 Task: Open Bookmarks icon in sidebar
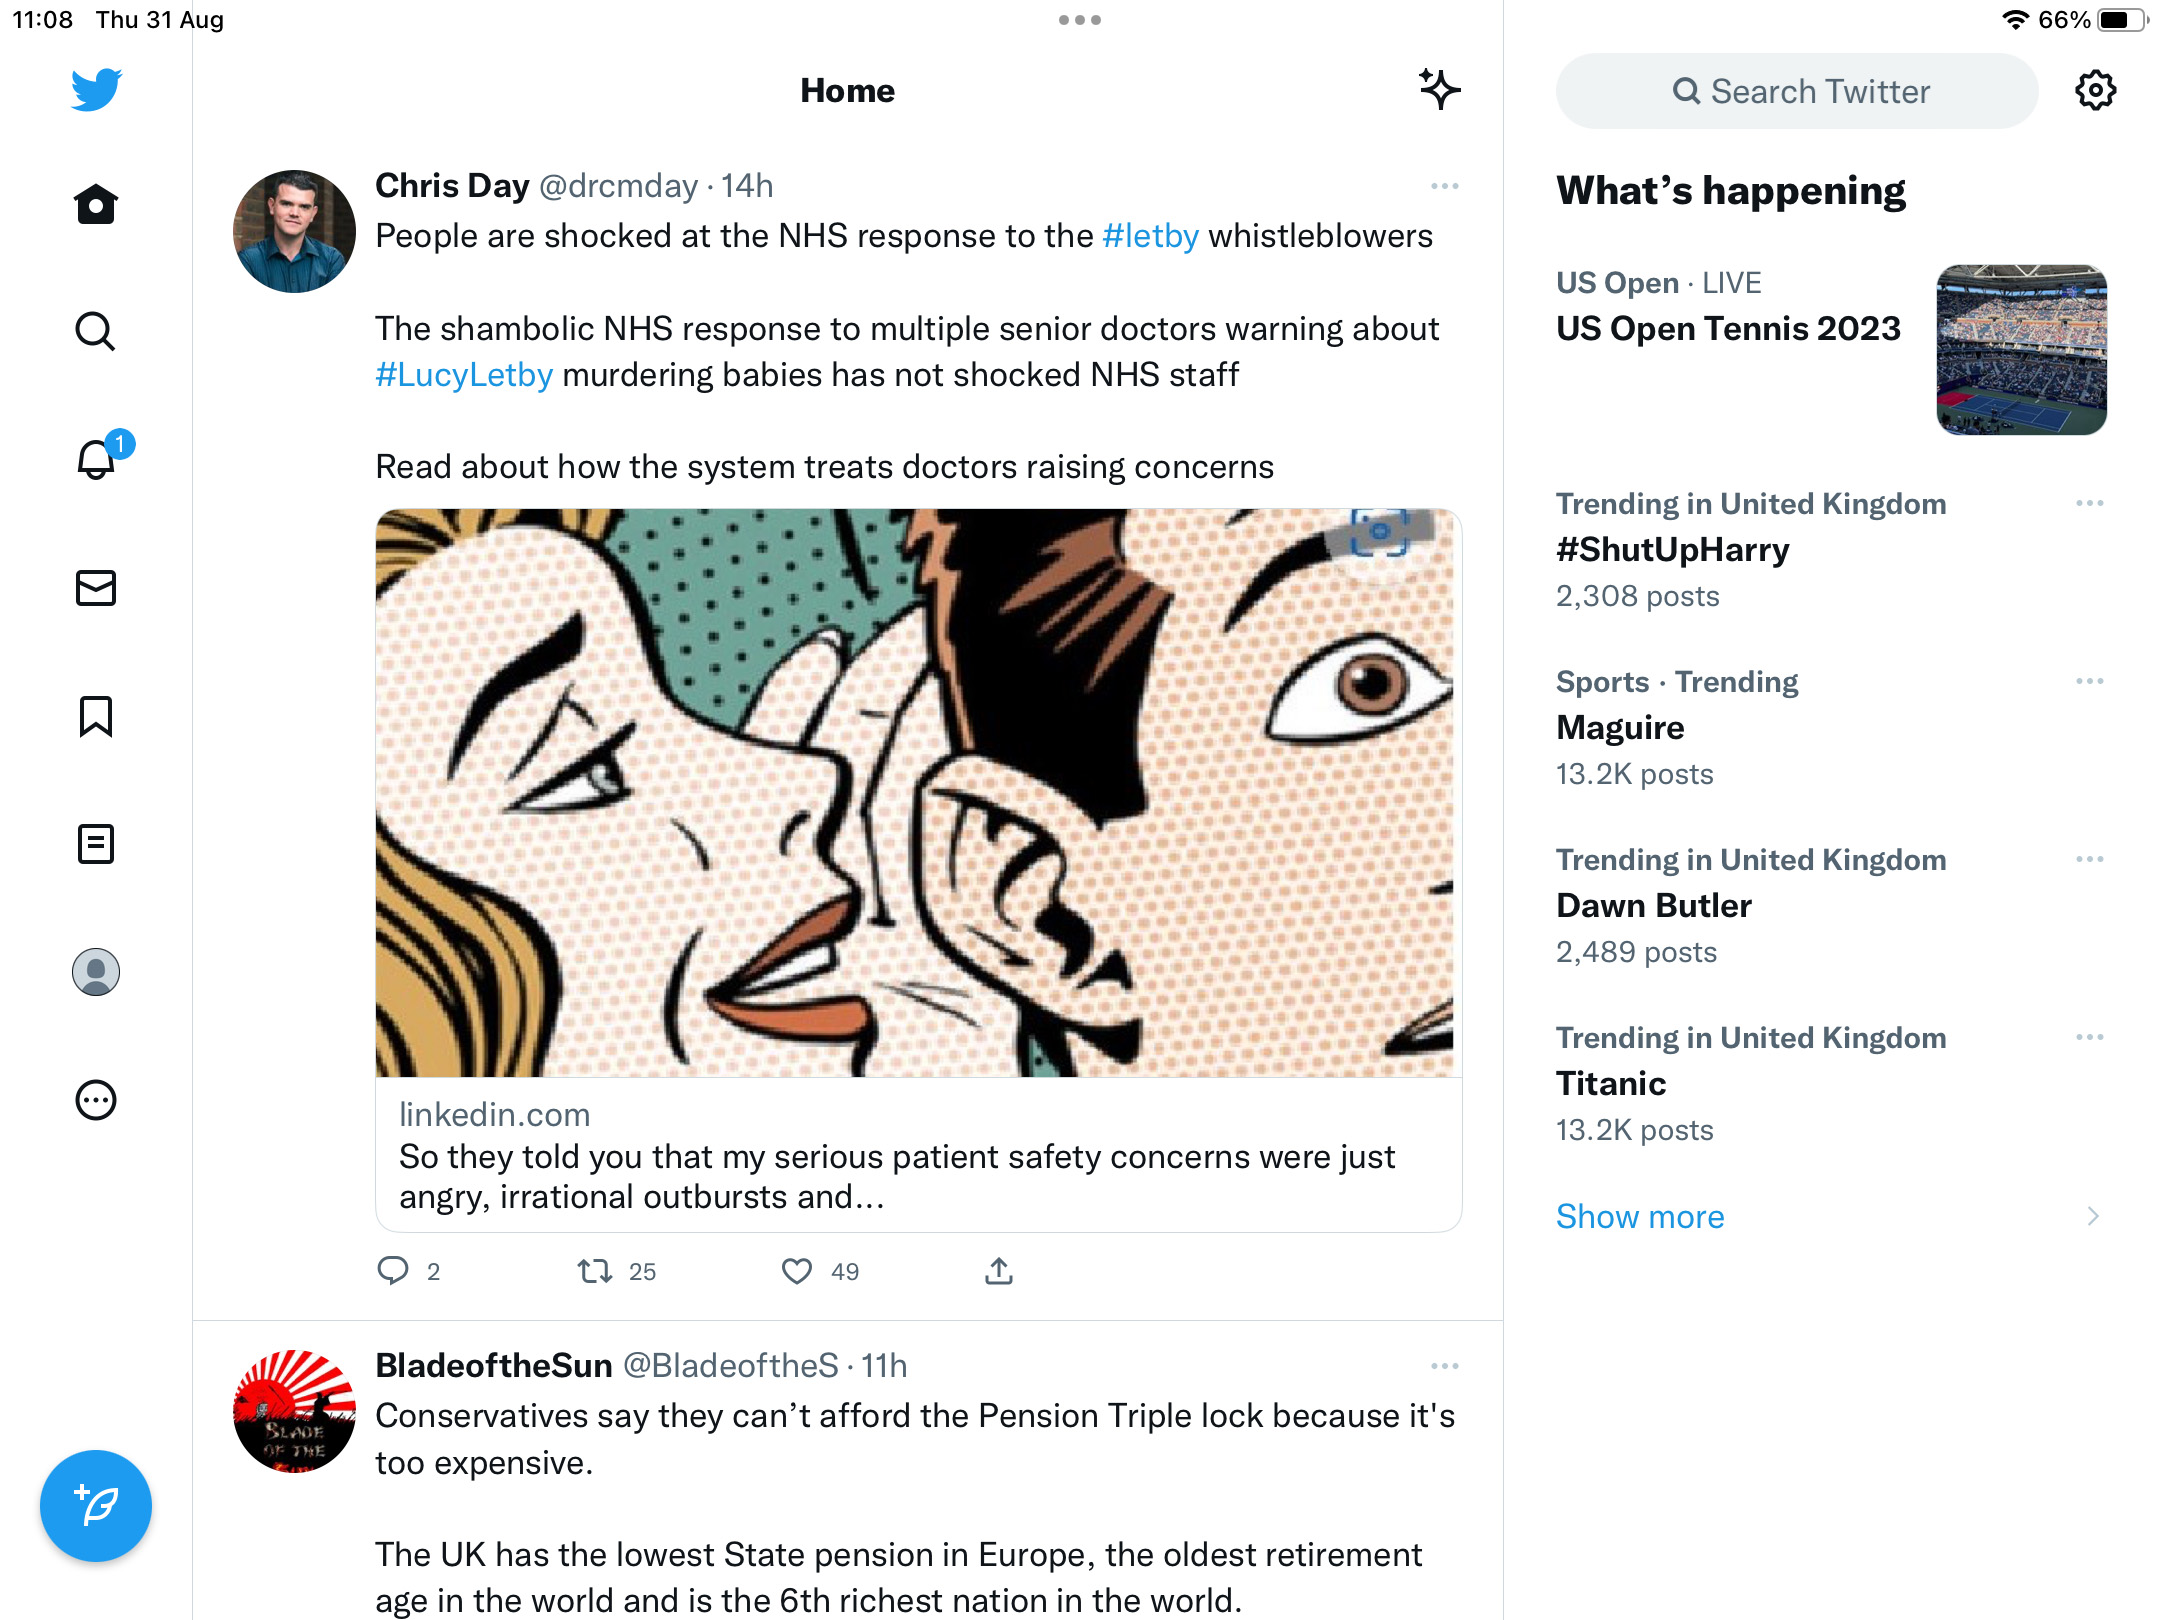click(x=96, y=716)
